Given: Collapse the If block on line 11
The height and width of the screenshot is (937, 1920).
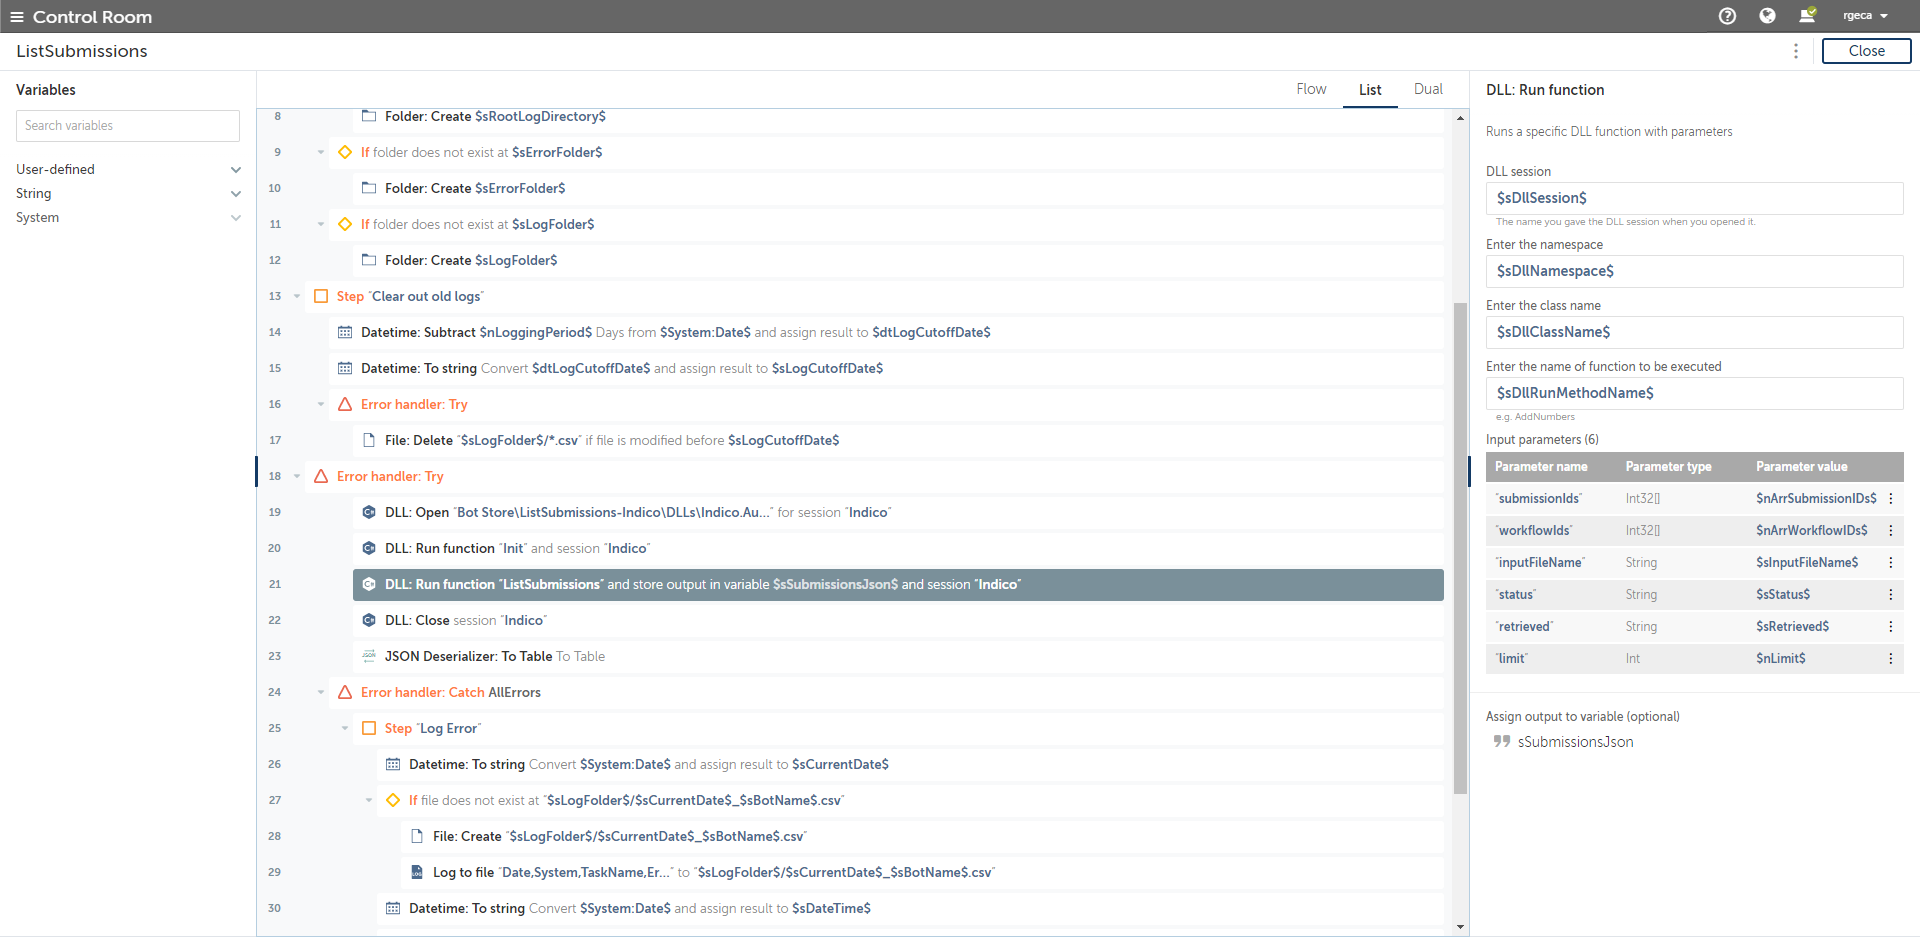Looking at the screenshot, I should click(x=321, y=224).
